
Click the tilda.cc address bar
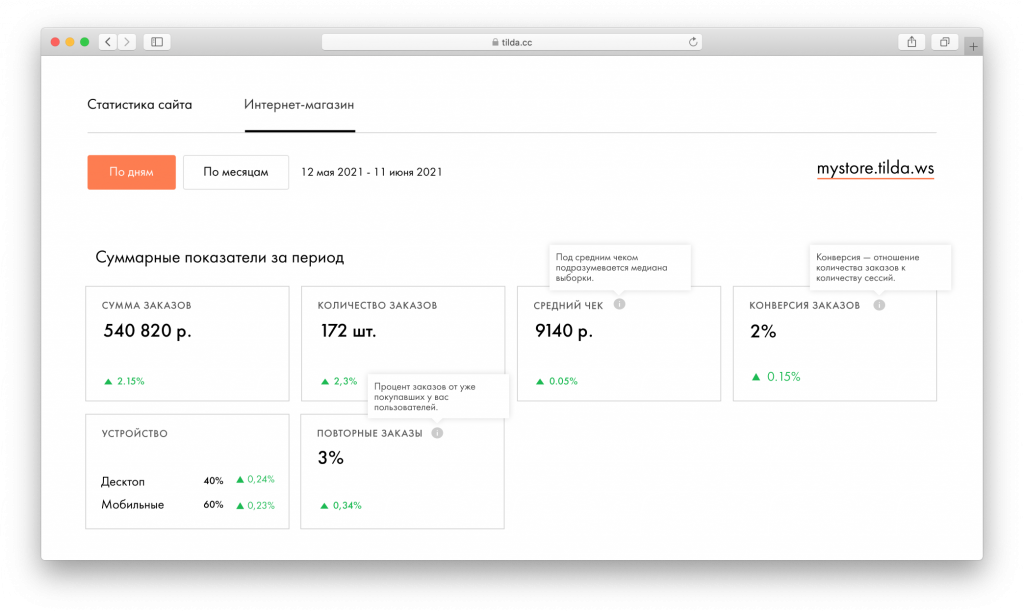pyautogui.click(x=512, y=42)
